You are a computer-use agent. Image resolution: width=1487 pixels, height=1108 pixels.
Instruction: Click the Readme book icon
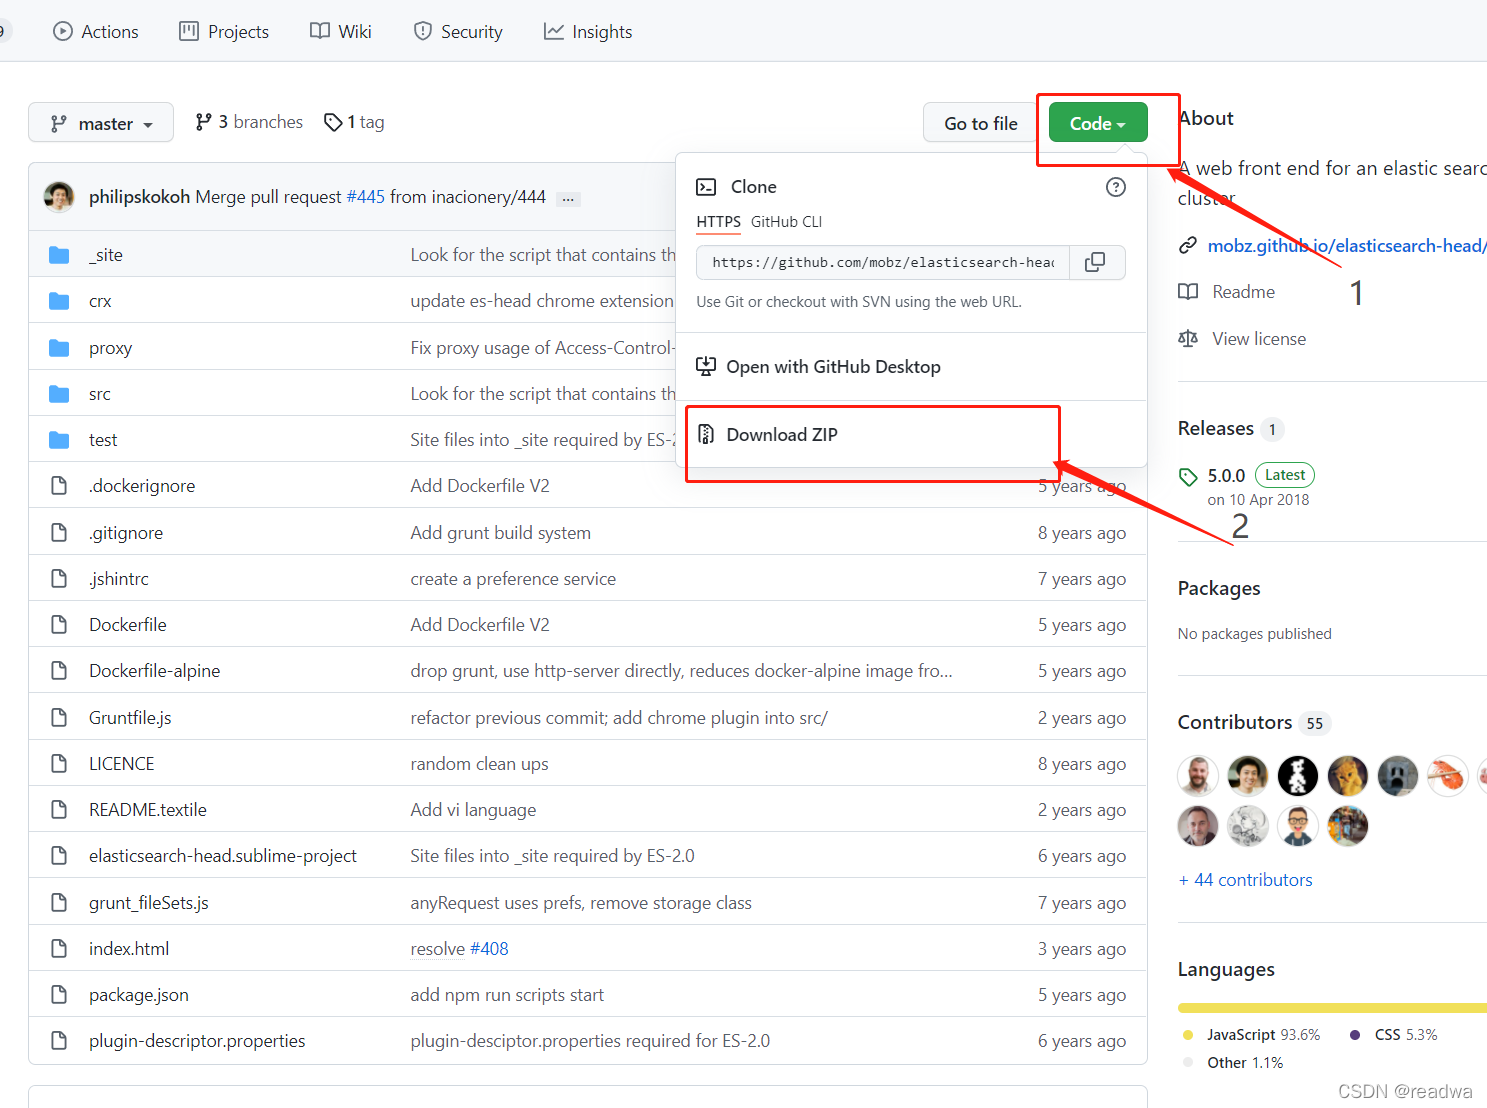(1188, 292)
